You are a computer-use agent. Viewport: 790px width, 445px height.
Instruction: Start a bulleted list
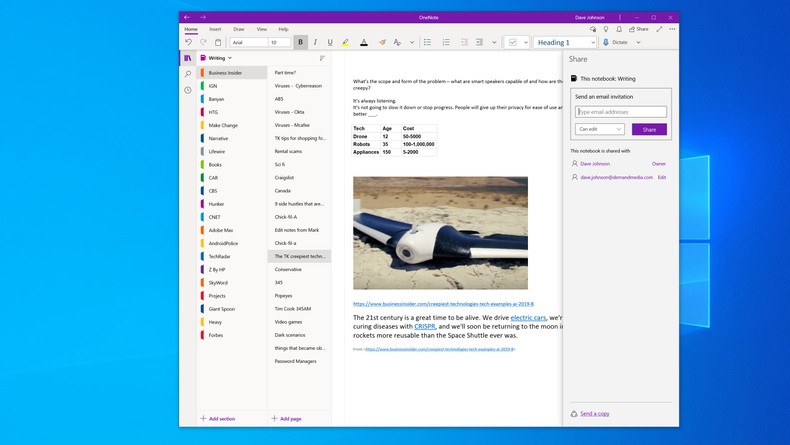(x=427, y=42)
